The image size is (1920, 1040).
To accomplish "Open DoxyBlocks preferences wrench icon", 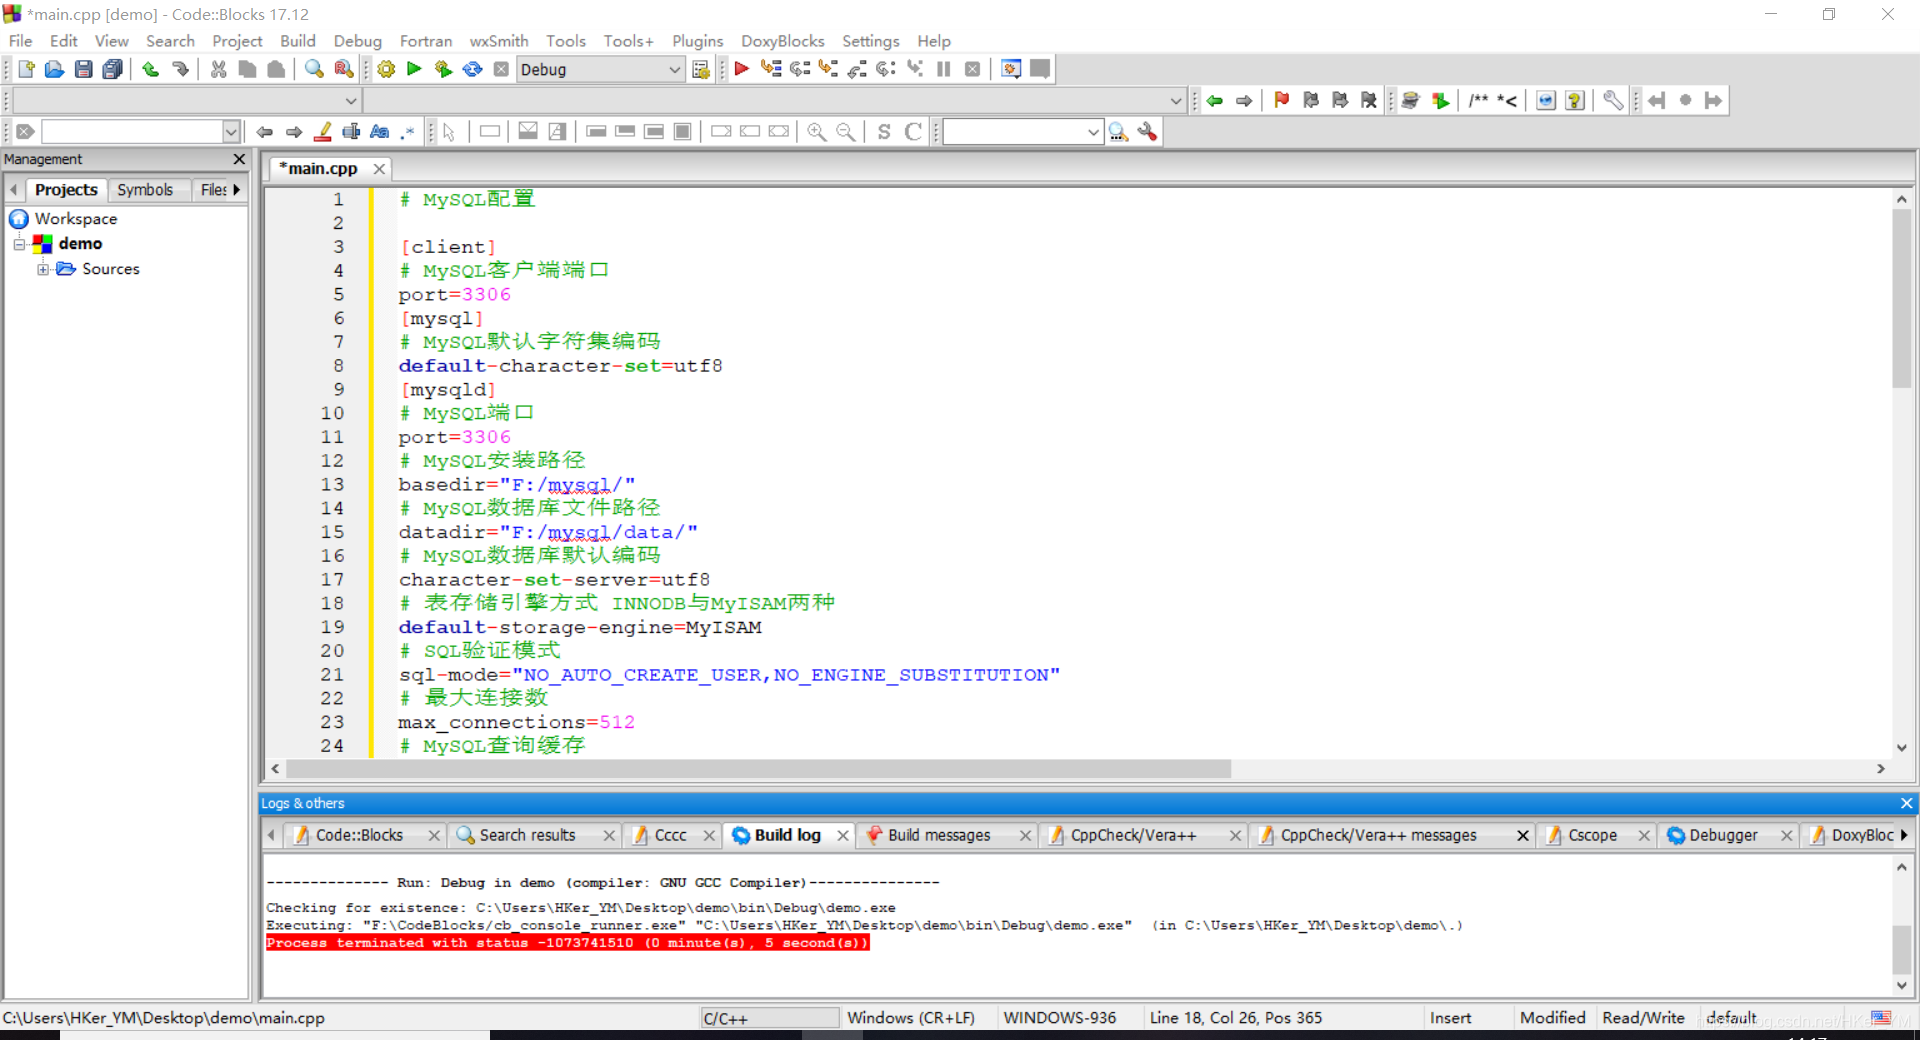I will (x=1613, y=100).
